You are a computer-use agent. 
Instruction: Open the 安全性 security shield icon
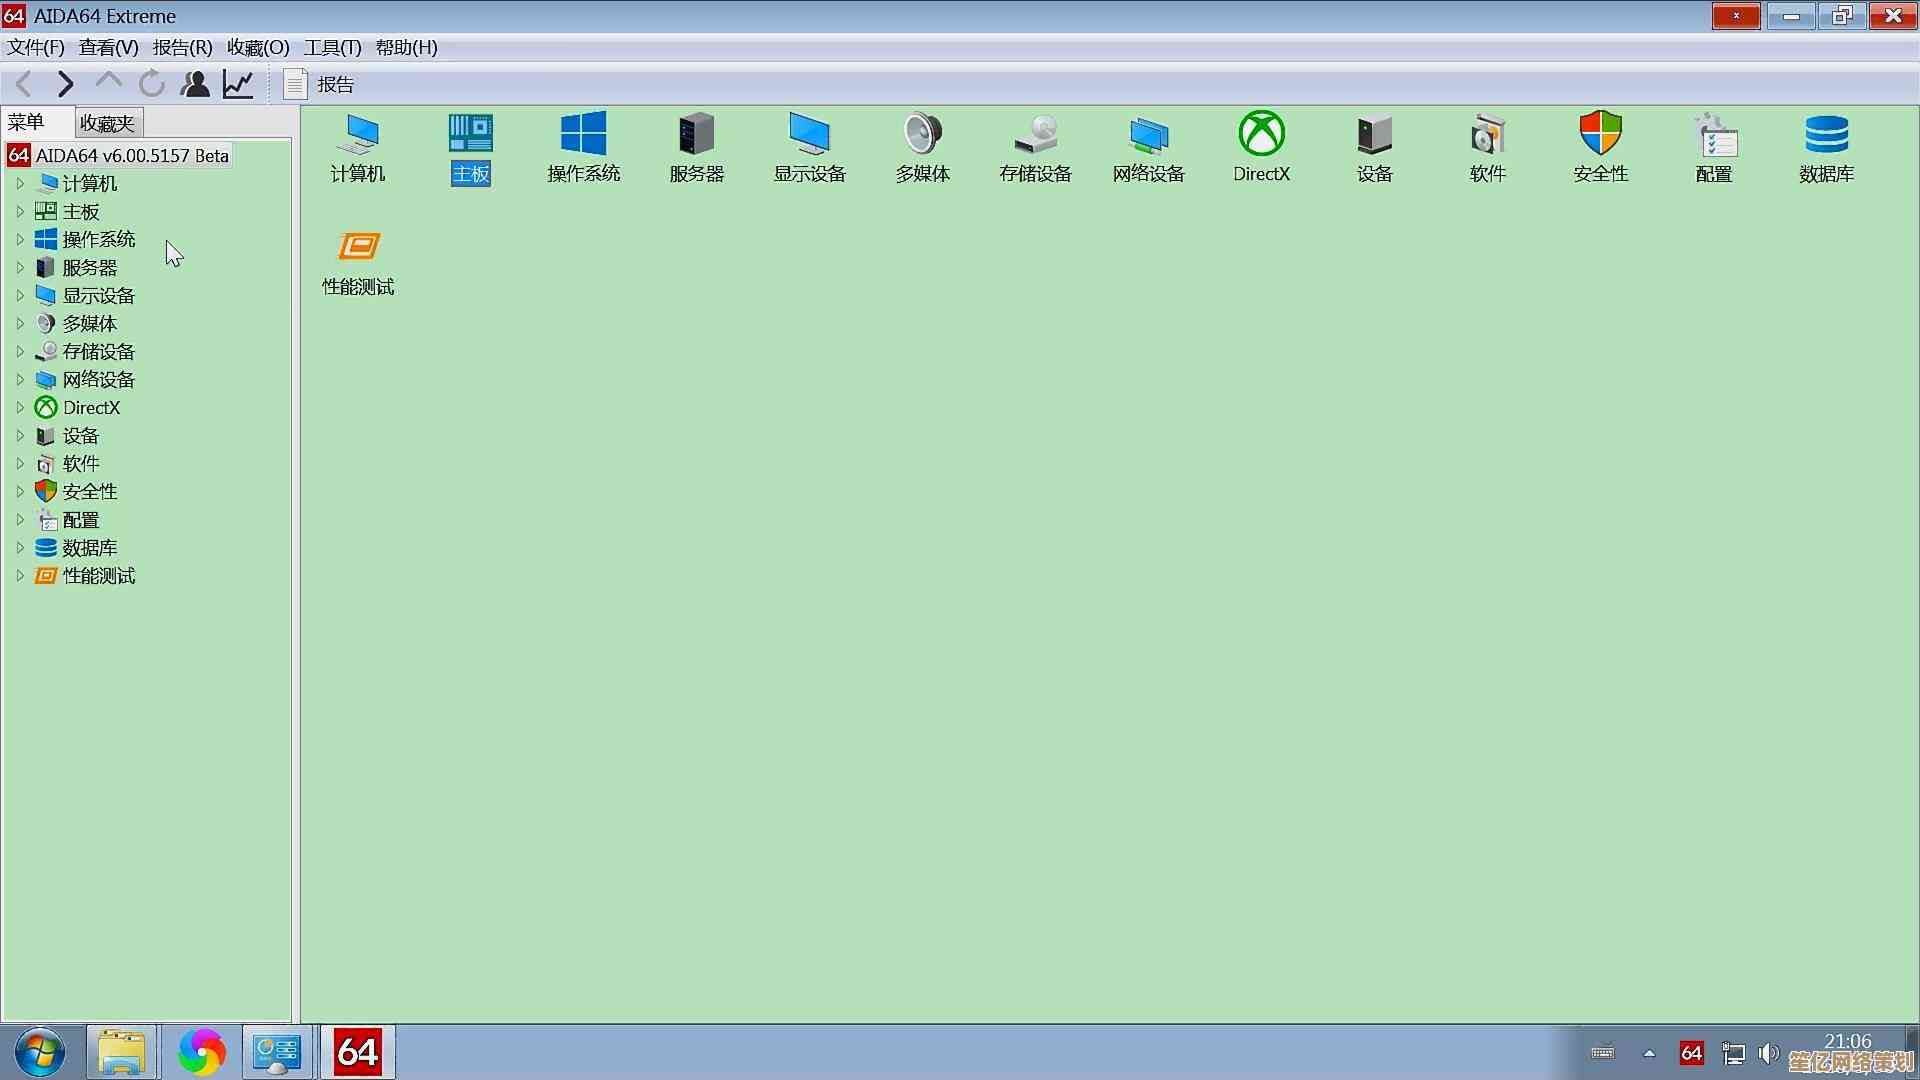coord(1600,135)
